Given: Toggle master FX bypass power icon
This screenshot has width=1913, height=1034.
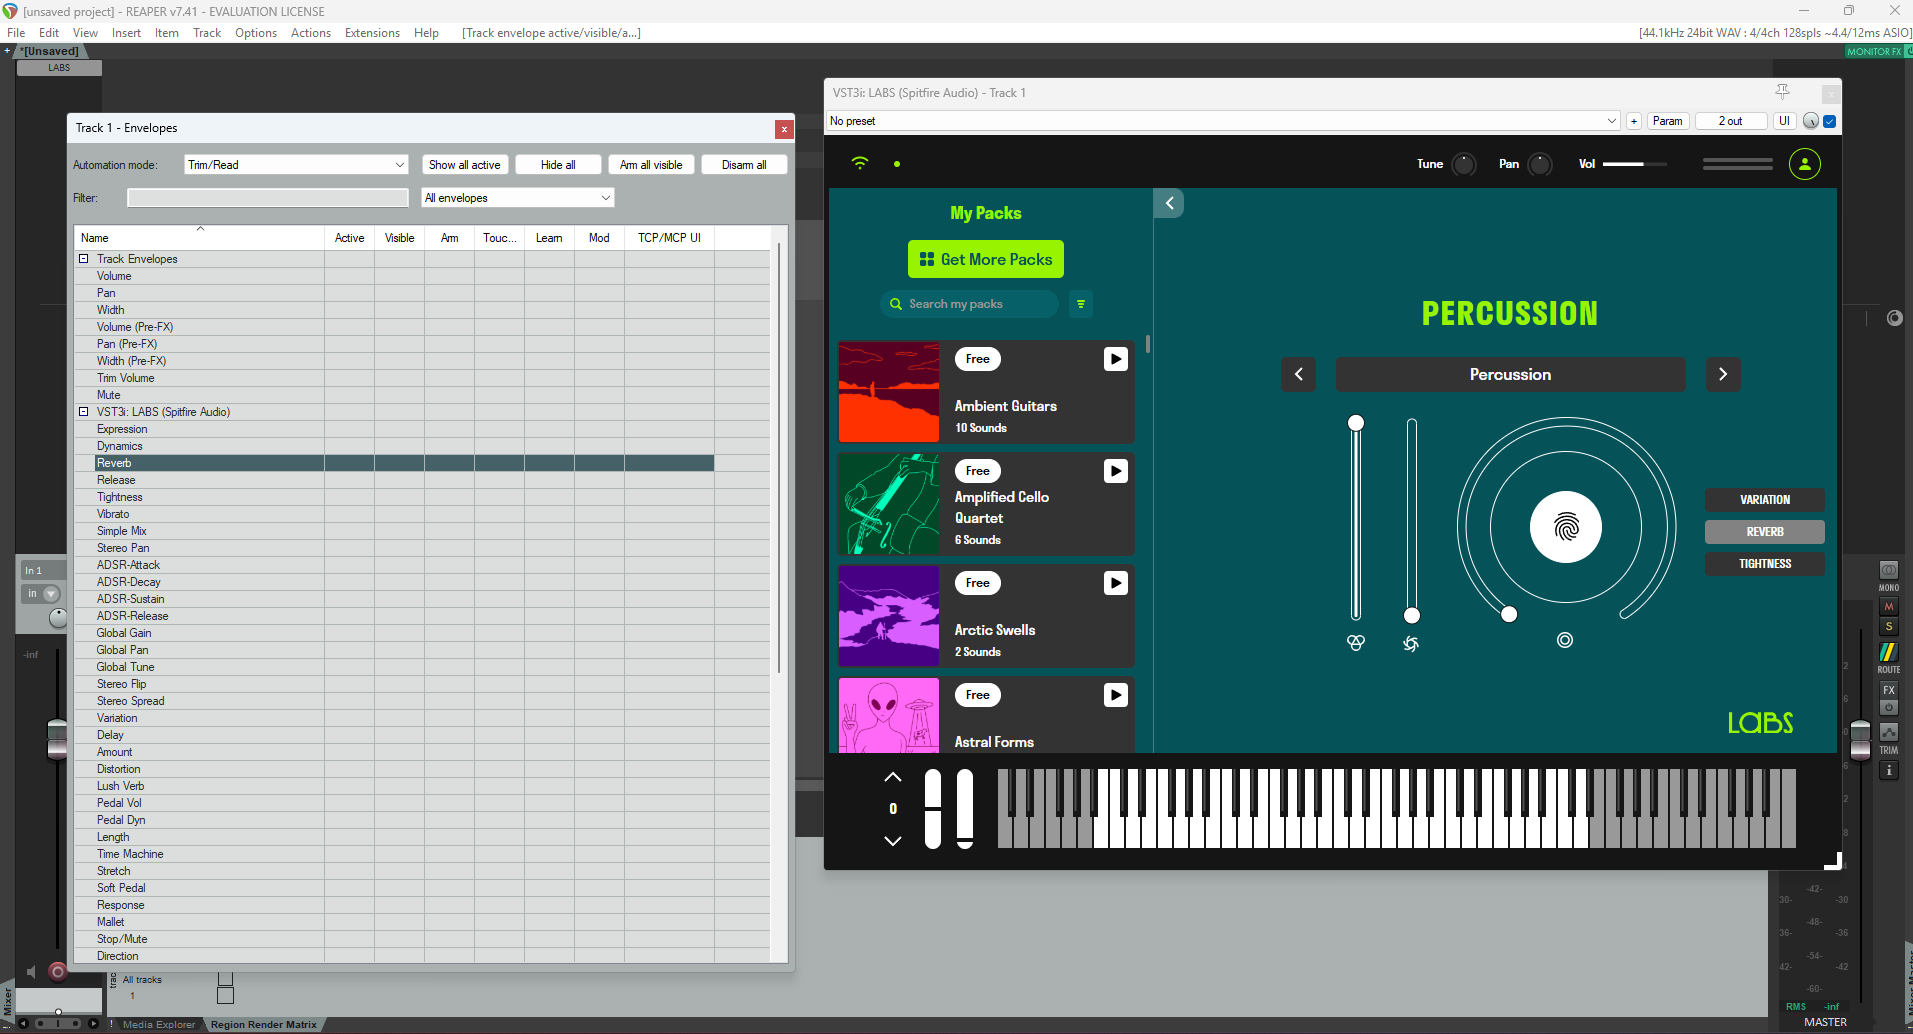Looking at the screenshot, I should pos(1889,708).
